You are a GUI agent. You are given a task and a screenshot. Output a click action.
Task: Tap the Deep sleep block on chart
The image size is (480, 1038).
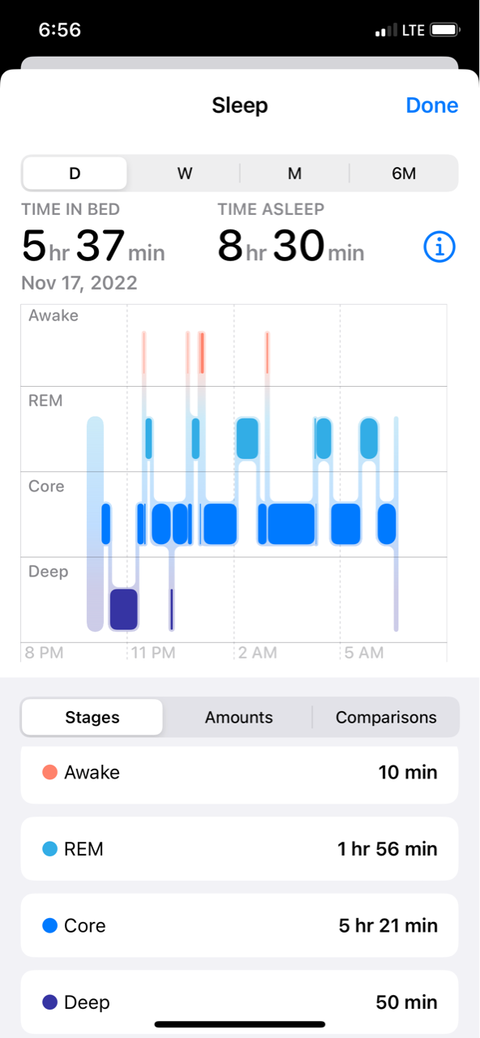tap(124, 609)
